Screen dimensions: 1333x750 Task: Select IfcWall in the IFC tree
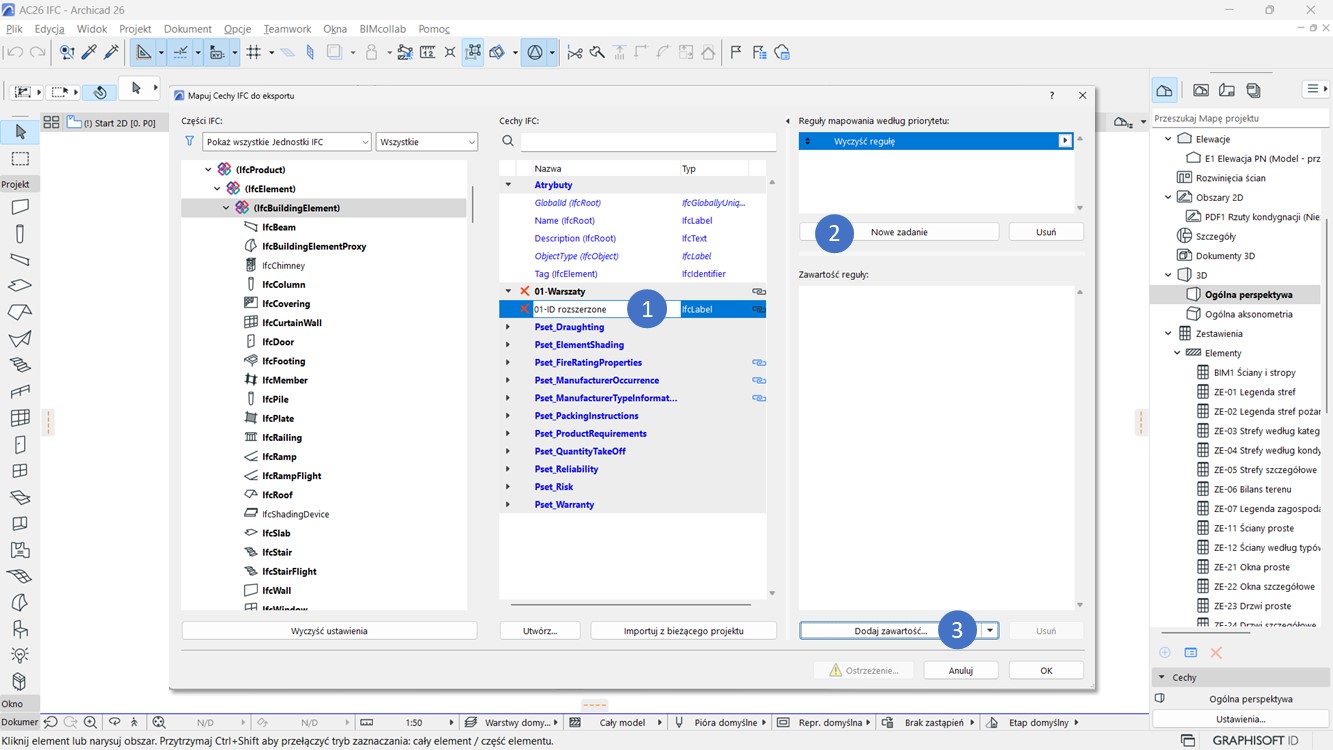pyautogui.click(x=276, y=590)
